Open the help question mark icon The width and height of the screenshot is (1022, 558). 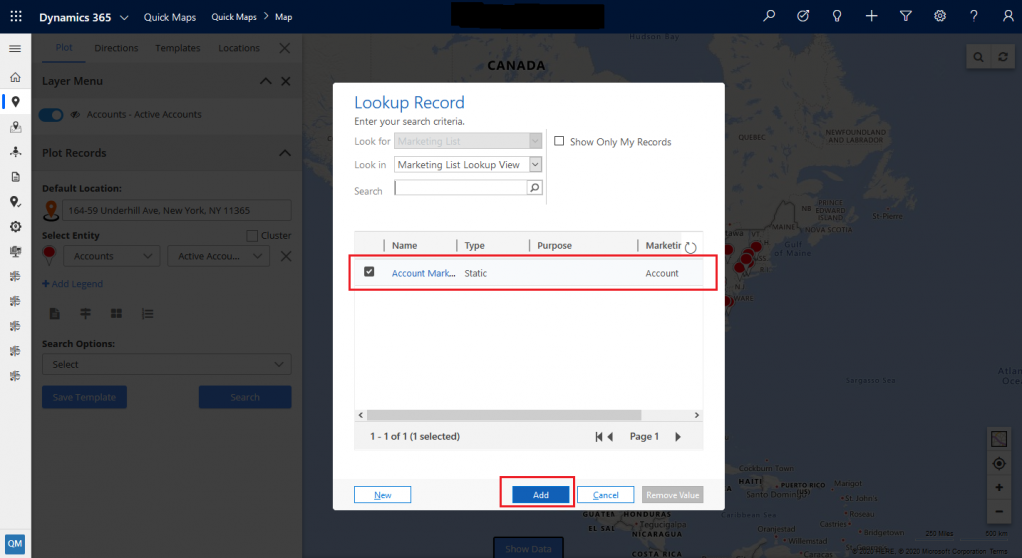click(974, 16)
